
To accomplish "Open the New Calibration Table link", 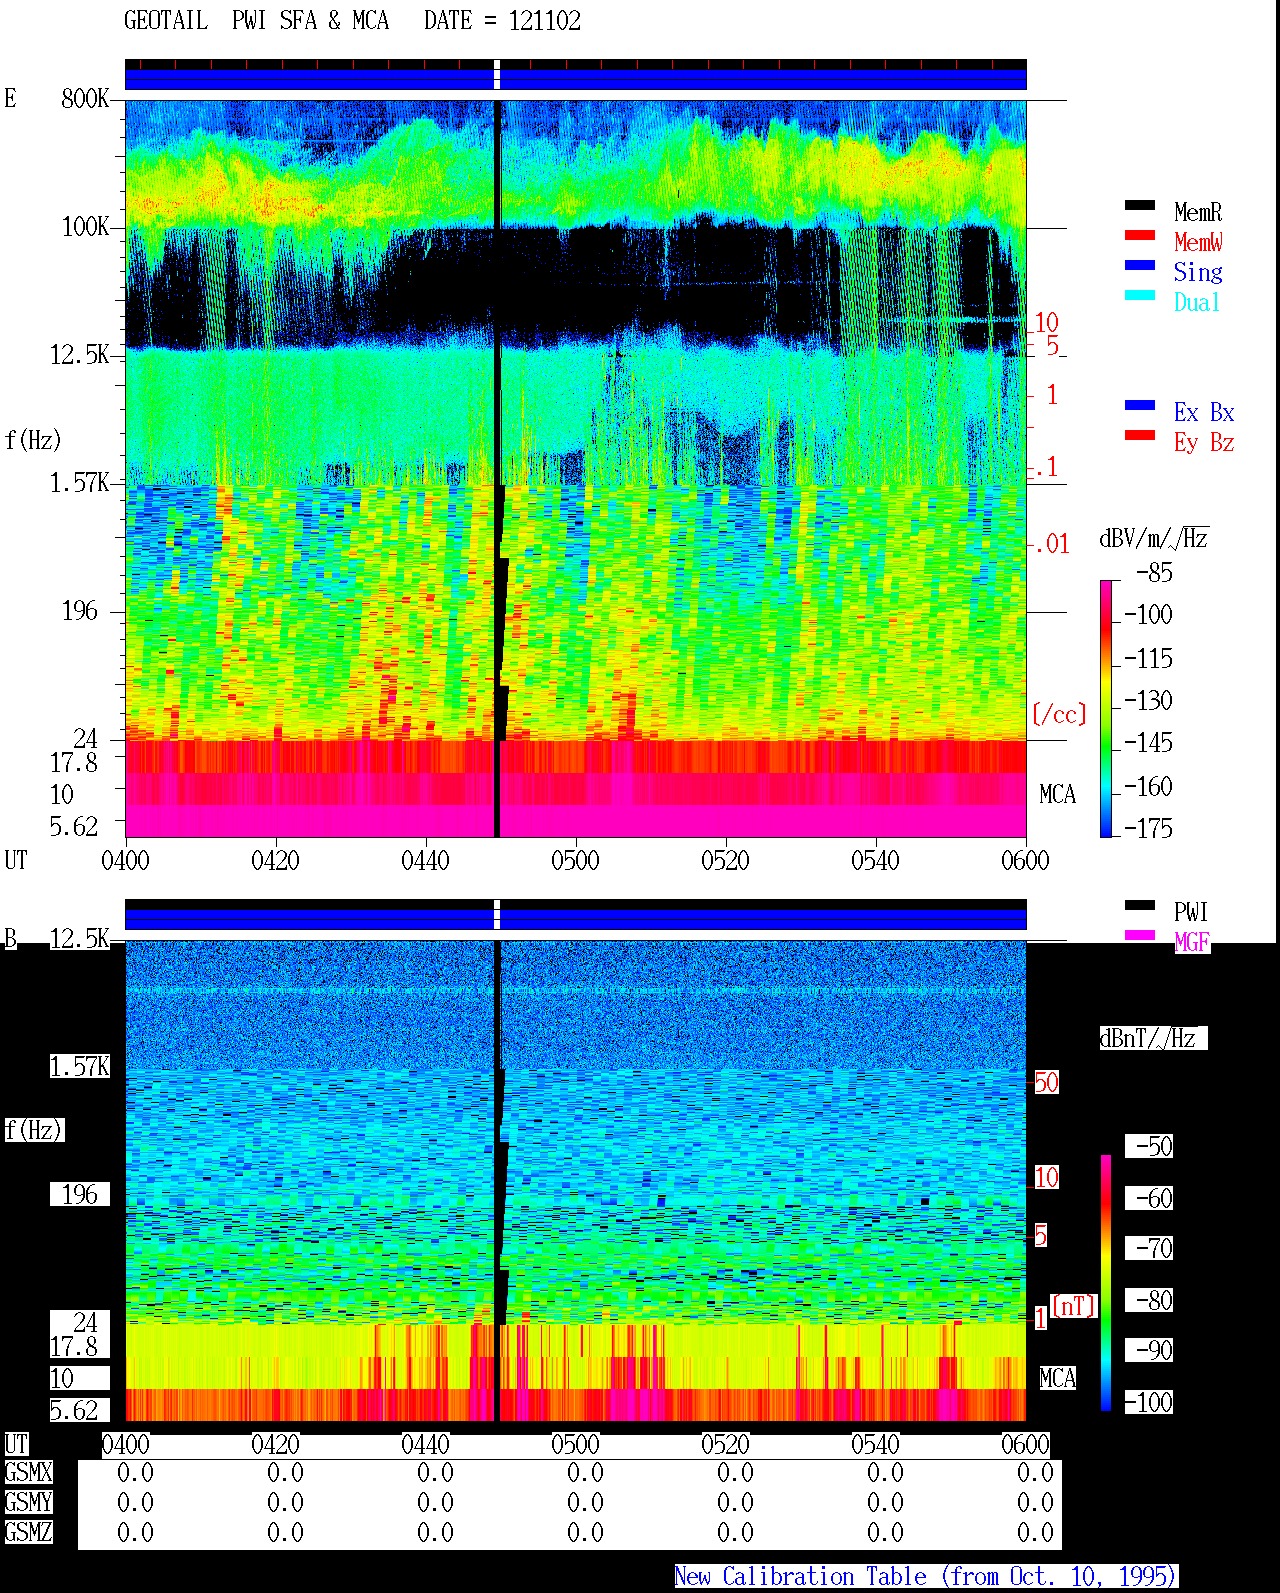I will pos(926,1577).
